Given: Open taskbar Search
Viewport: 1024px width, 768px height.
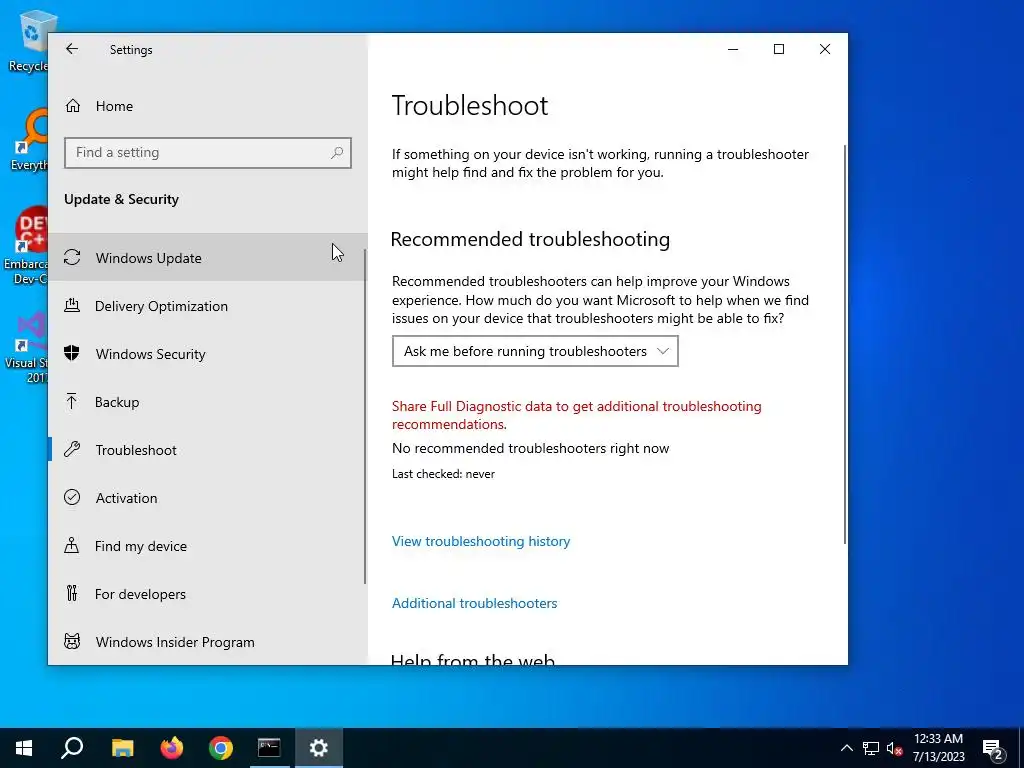Looking at the screenshot, I should click(72, 748).
